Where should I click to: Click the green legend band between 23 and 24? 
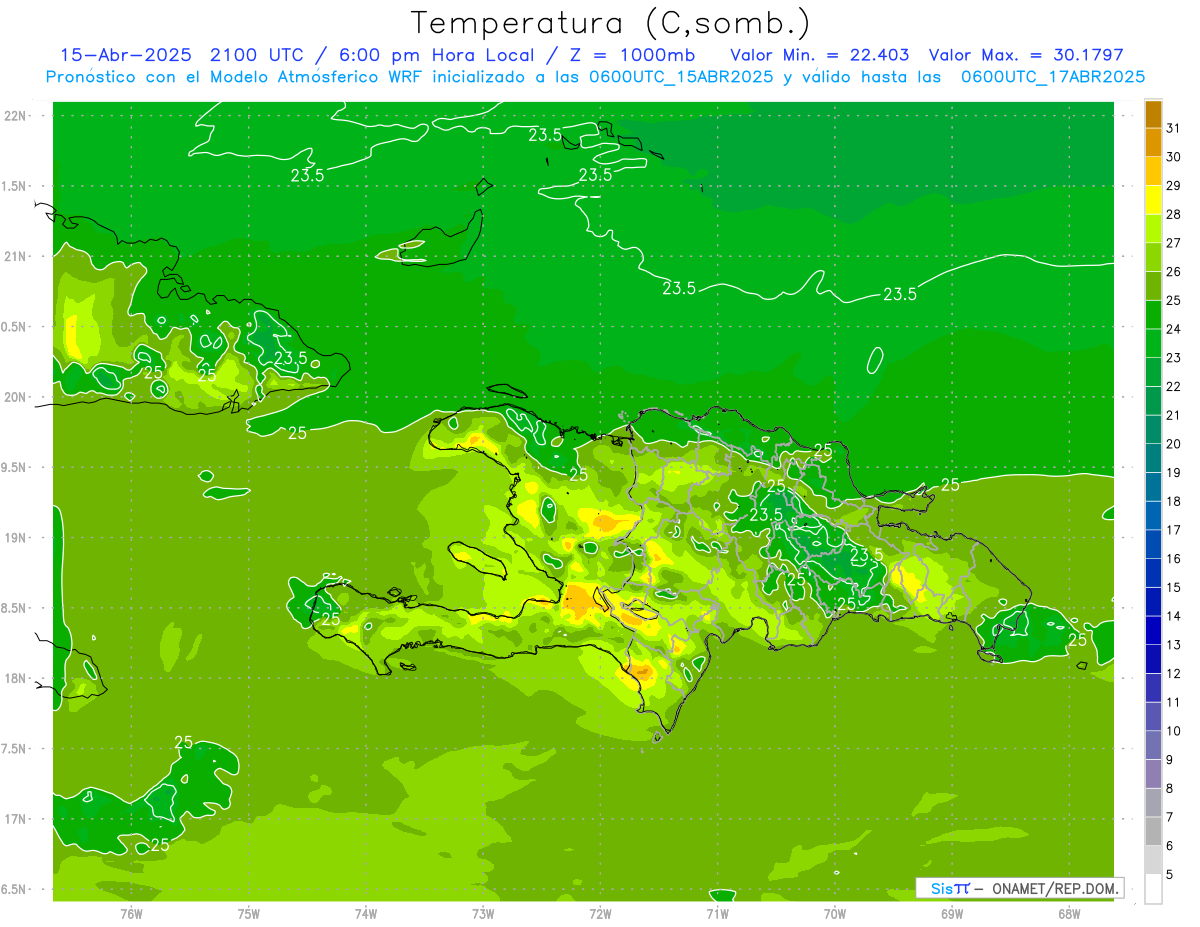point(1153,343)
